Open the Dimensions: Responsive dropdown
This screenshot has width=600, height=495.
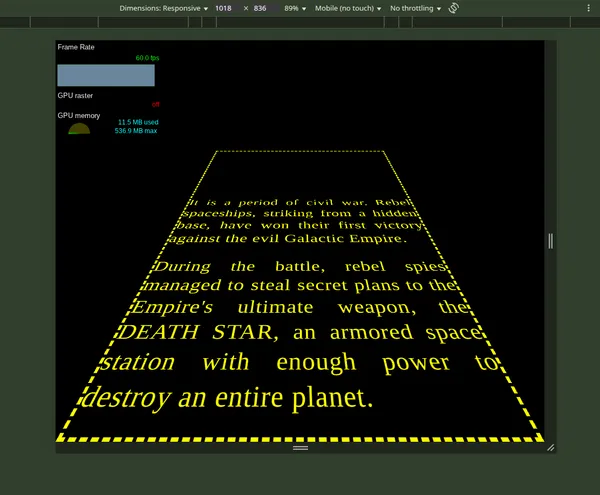163,8
